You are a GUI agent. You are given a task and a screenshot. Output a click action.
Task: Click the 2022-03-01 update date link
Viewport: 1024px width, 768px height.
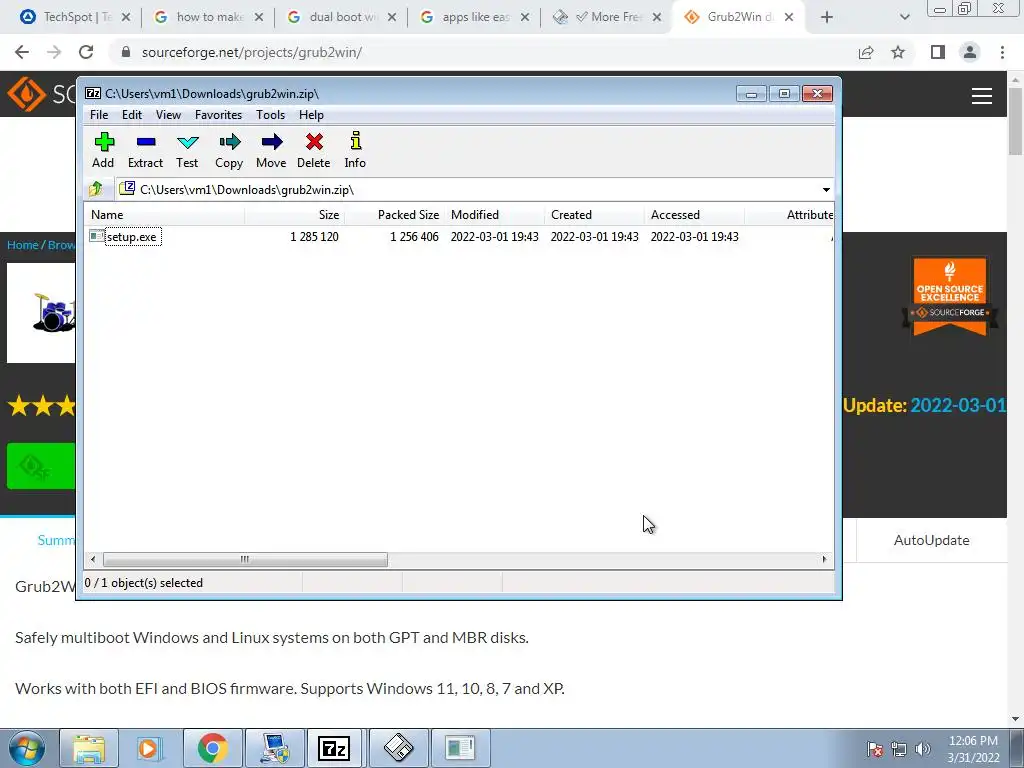958,406
